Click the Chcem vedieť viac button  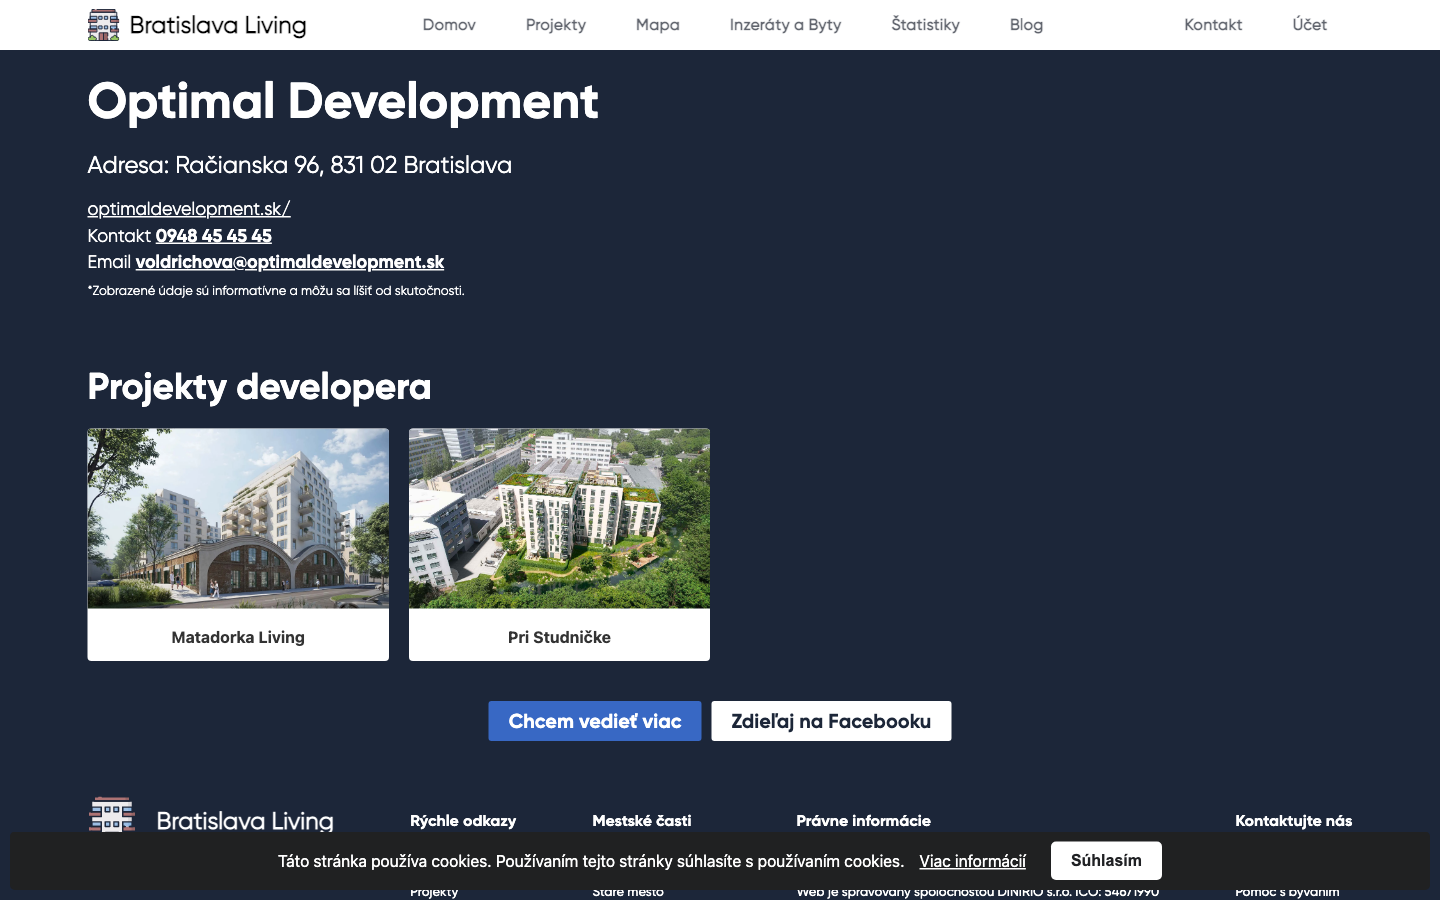tap(595, 721)
